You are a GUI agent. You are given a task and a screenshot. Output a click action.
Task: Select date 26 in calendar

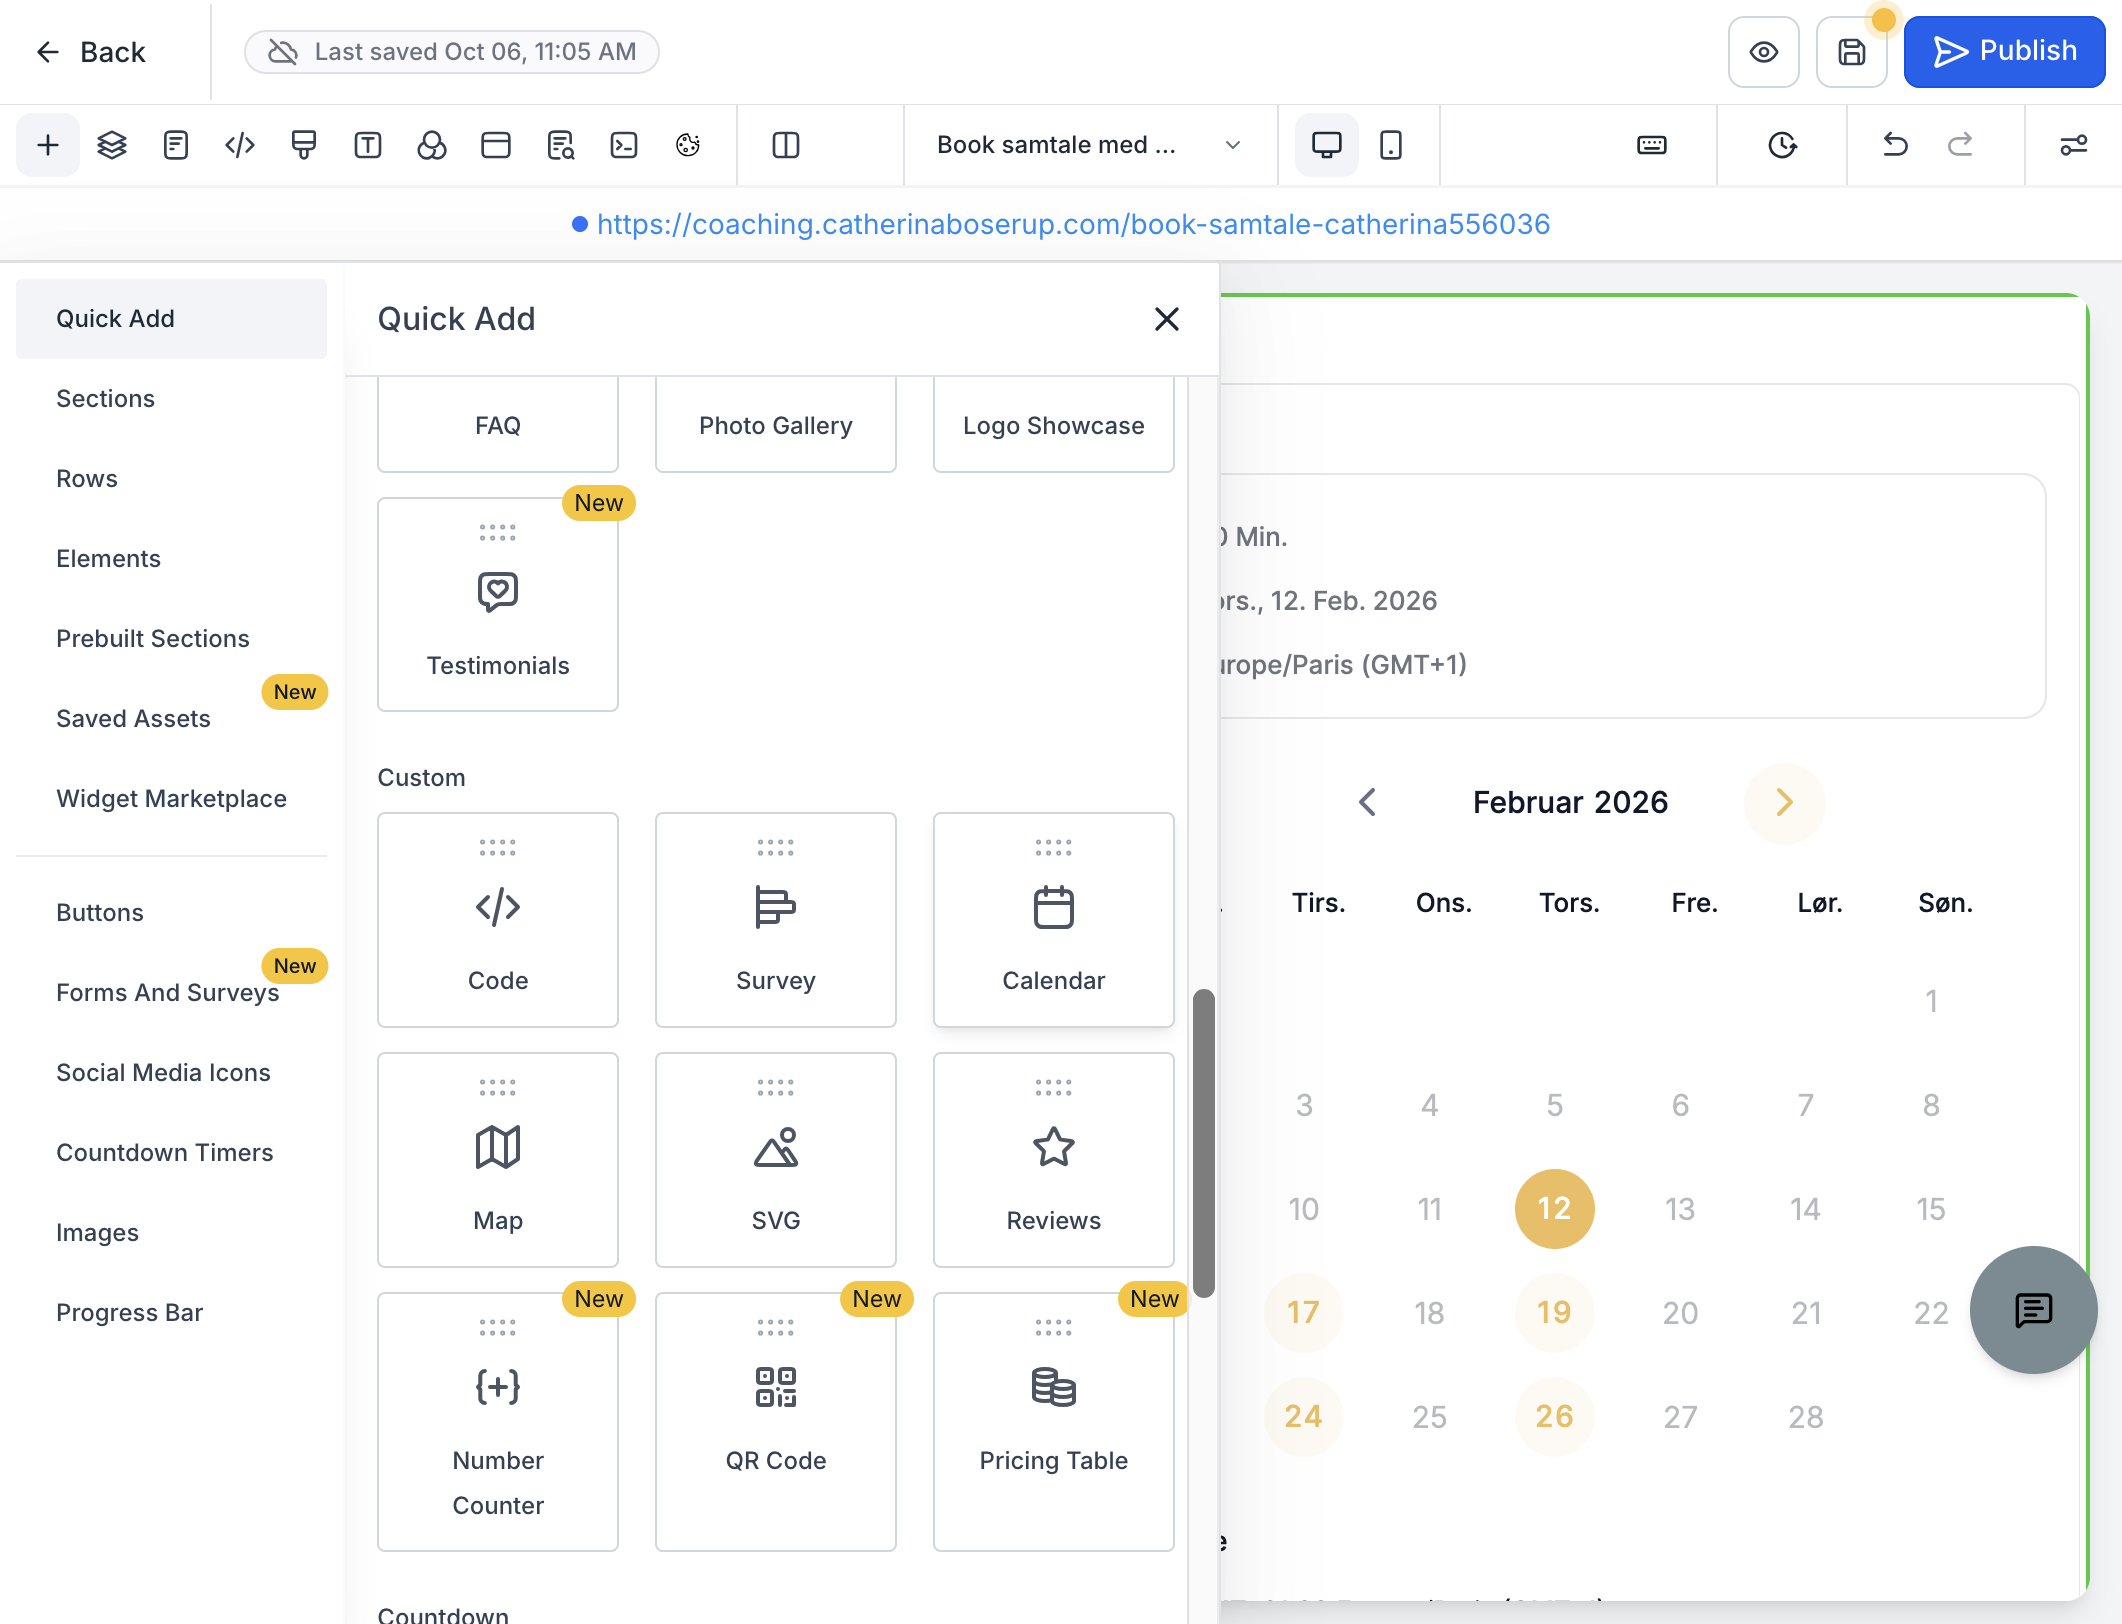pos(1555,1417)
